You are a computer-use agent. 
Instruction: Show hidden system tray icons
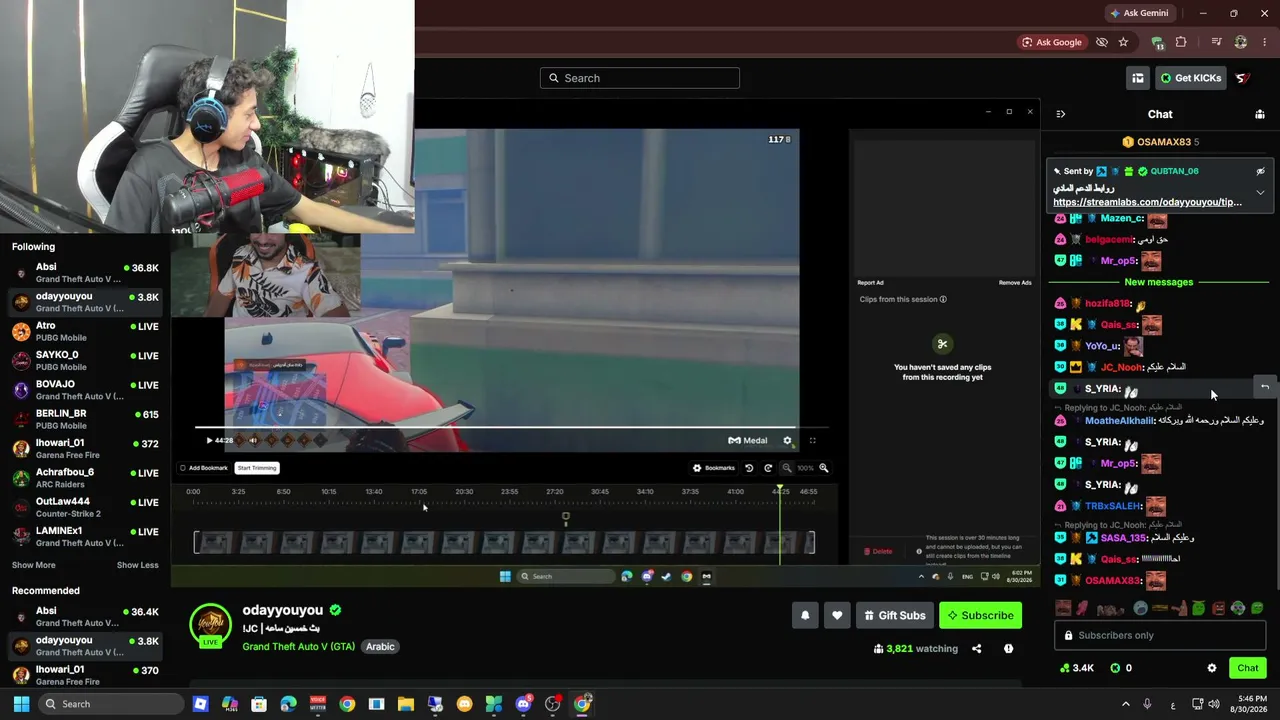[x=1125, y=704]
